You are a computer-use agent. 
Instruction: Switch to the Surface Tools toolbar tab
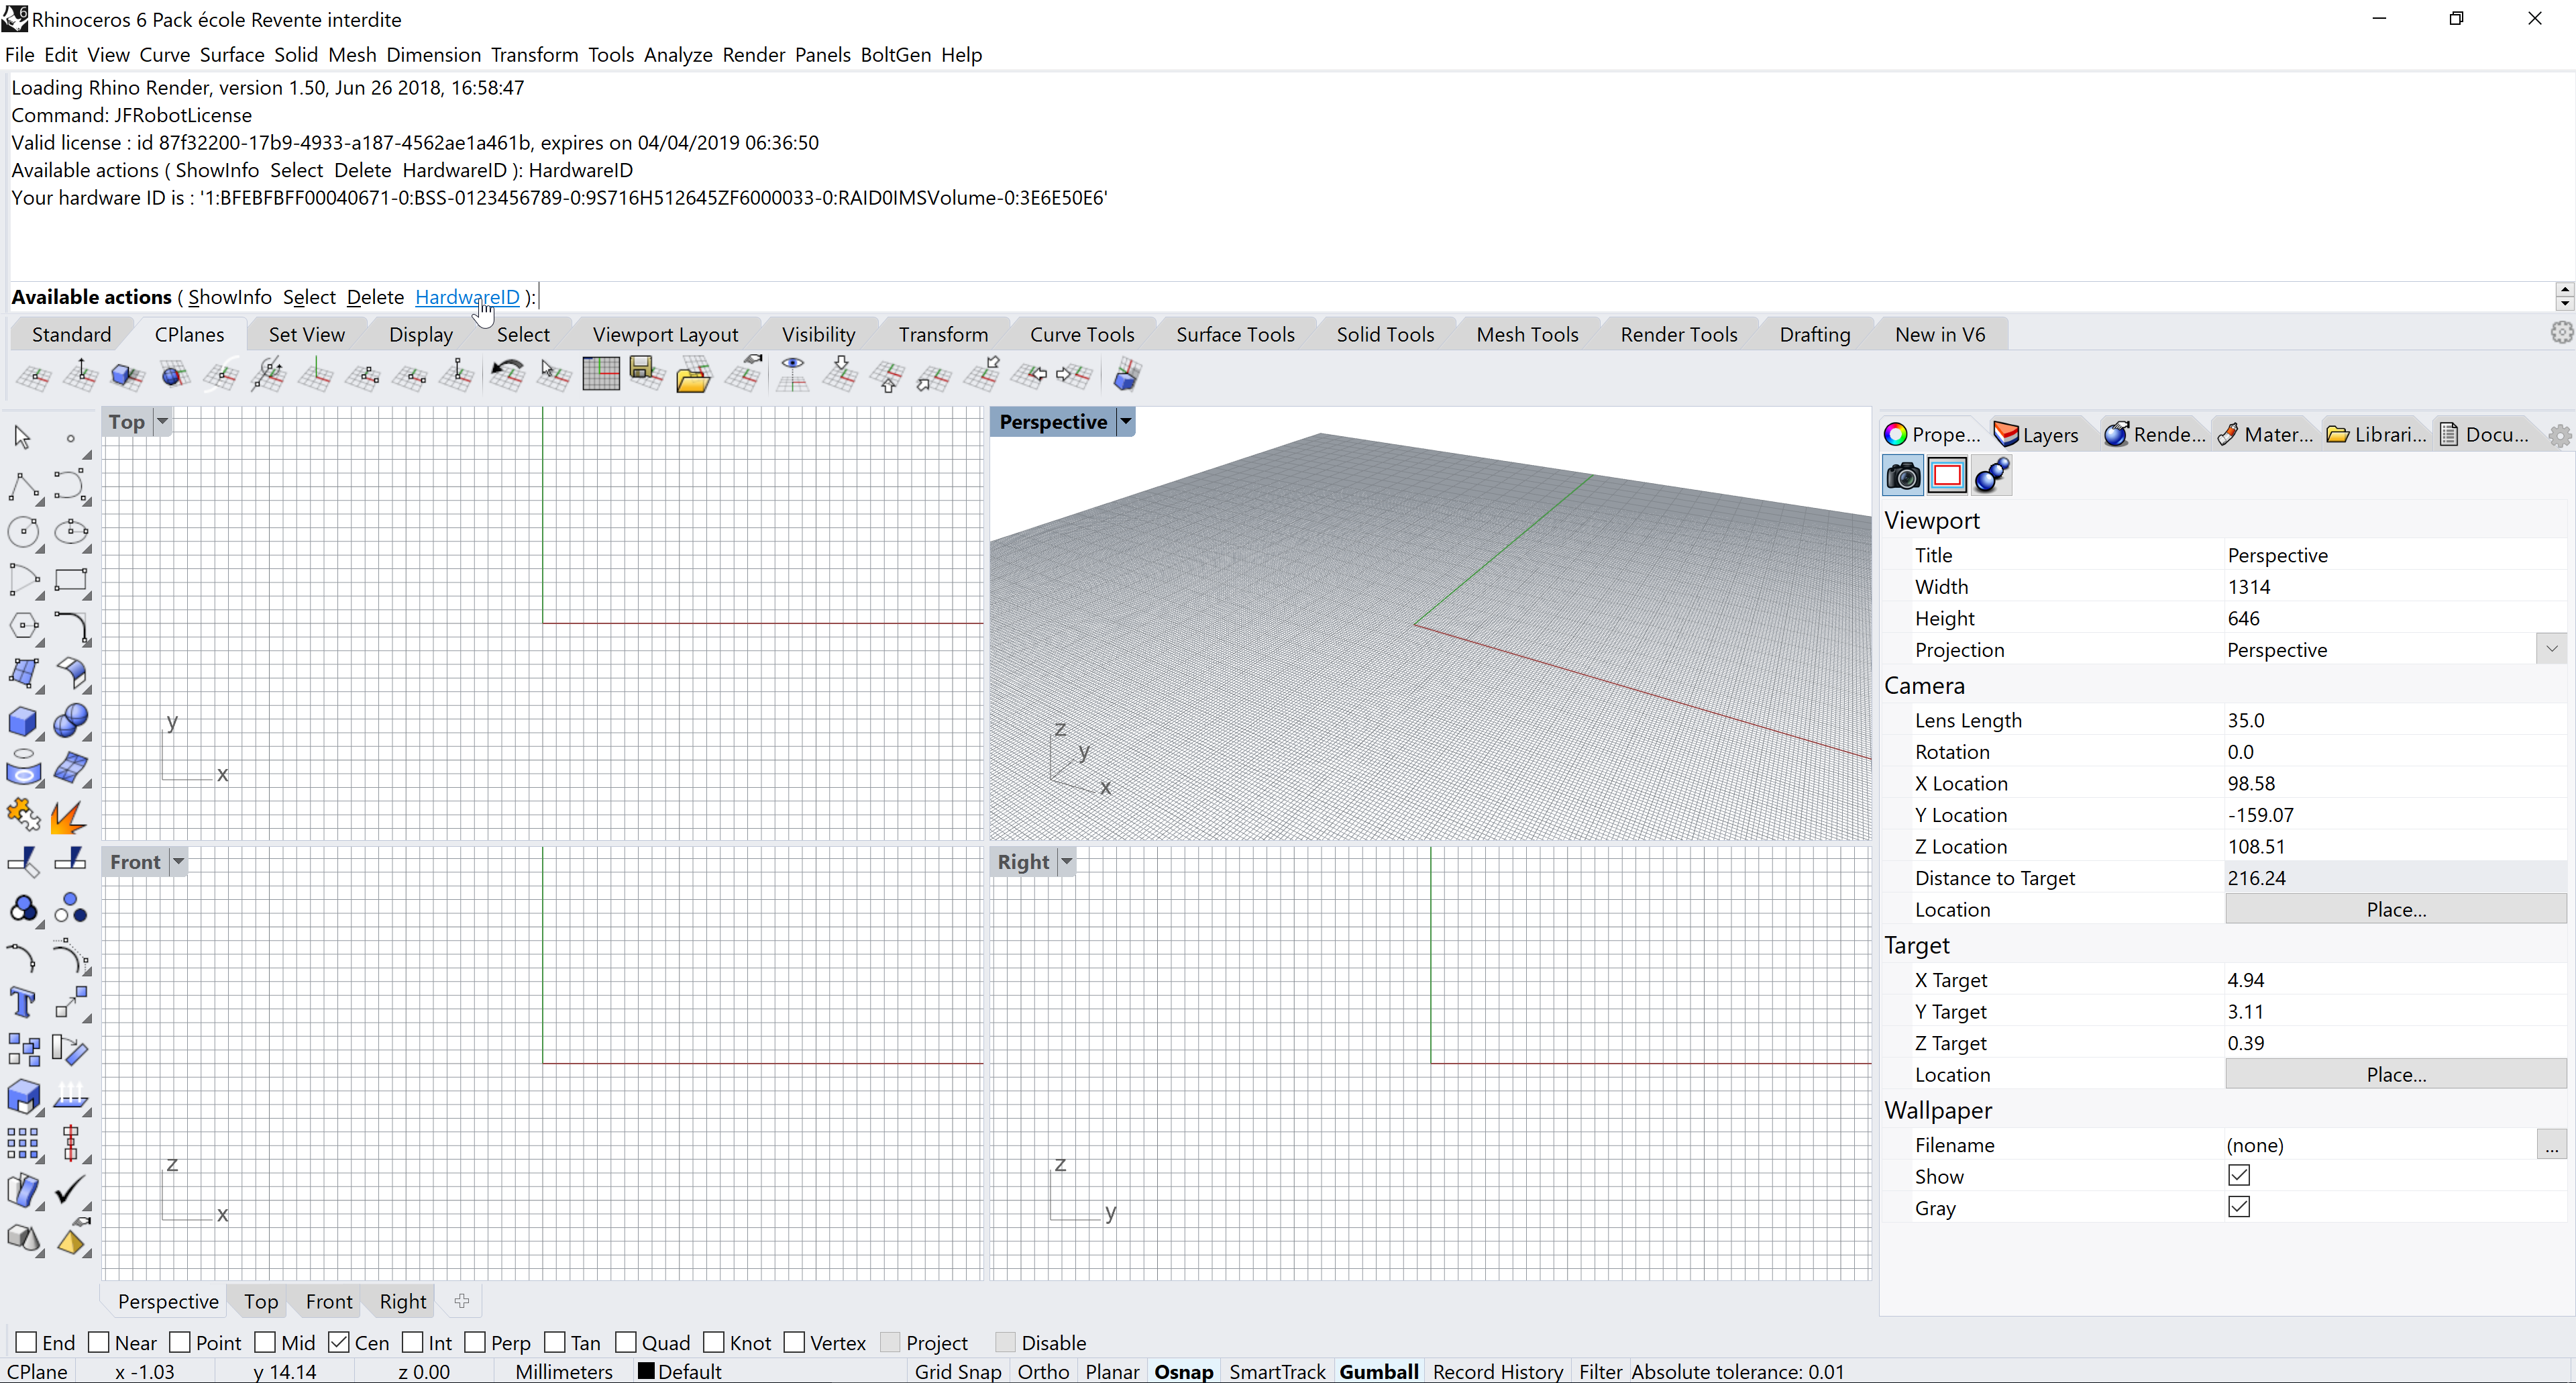point(1235,334)
